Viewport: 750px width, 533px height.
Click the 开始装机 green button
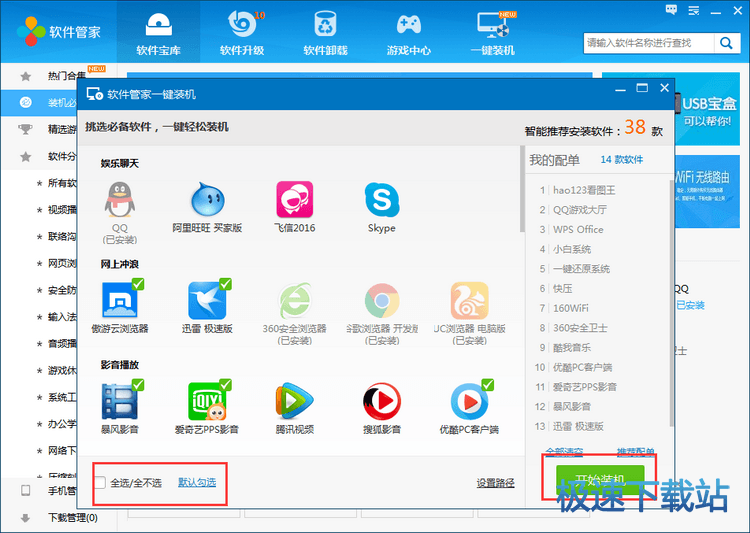click(x=600, y=479)
